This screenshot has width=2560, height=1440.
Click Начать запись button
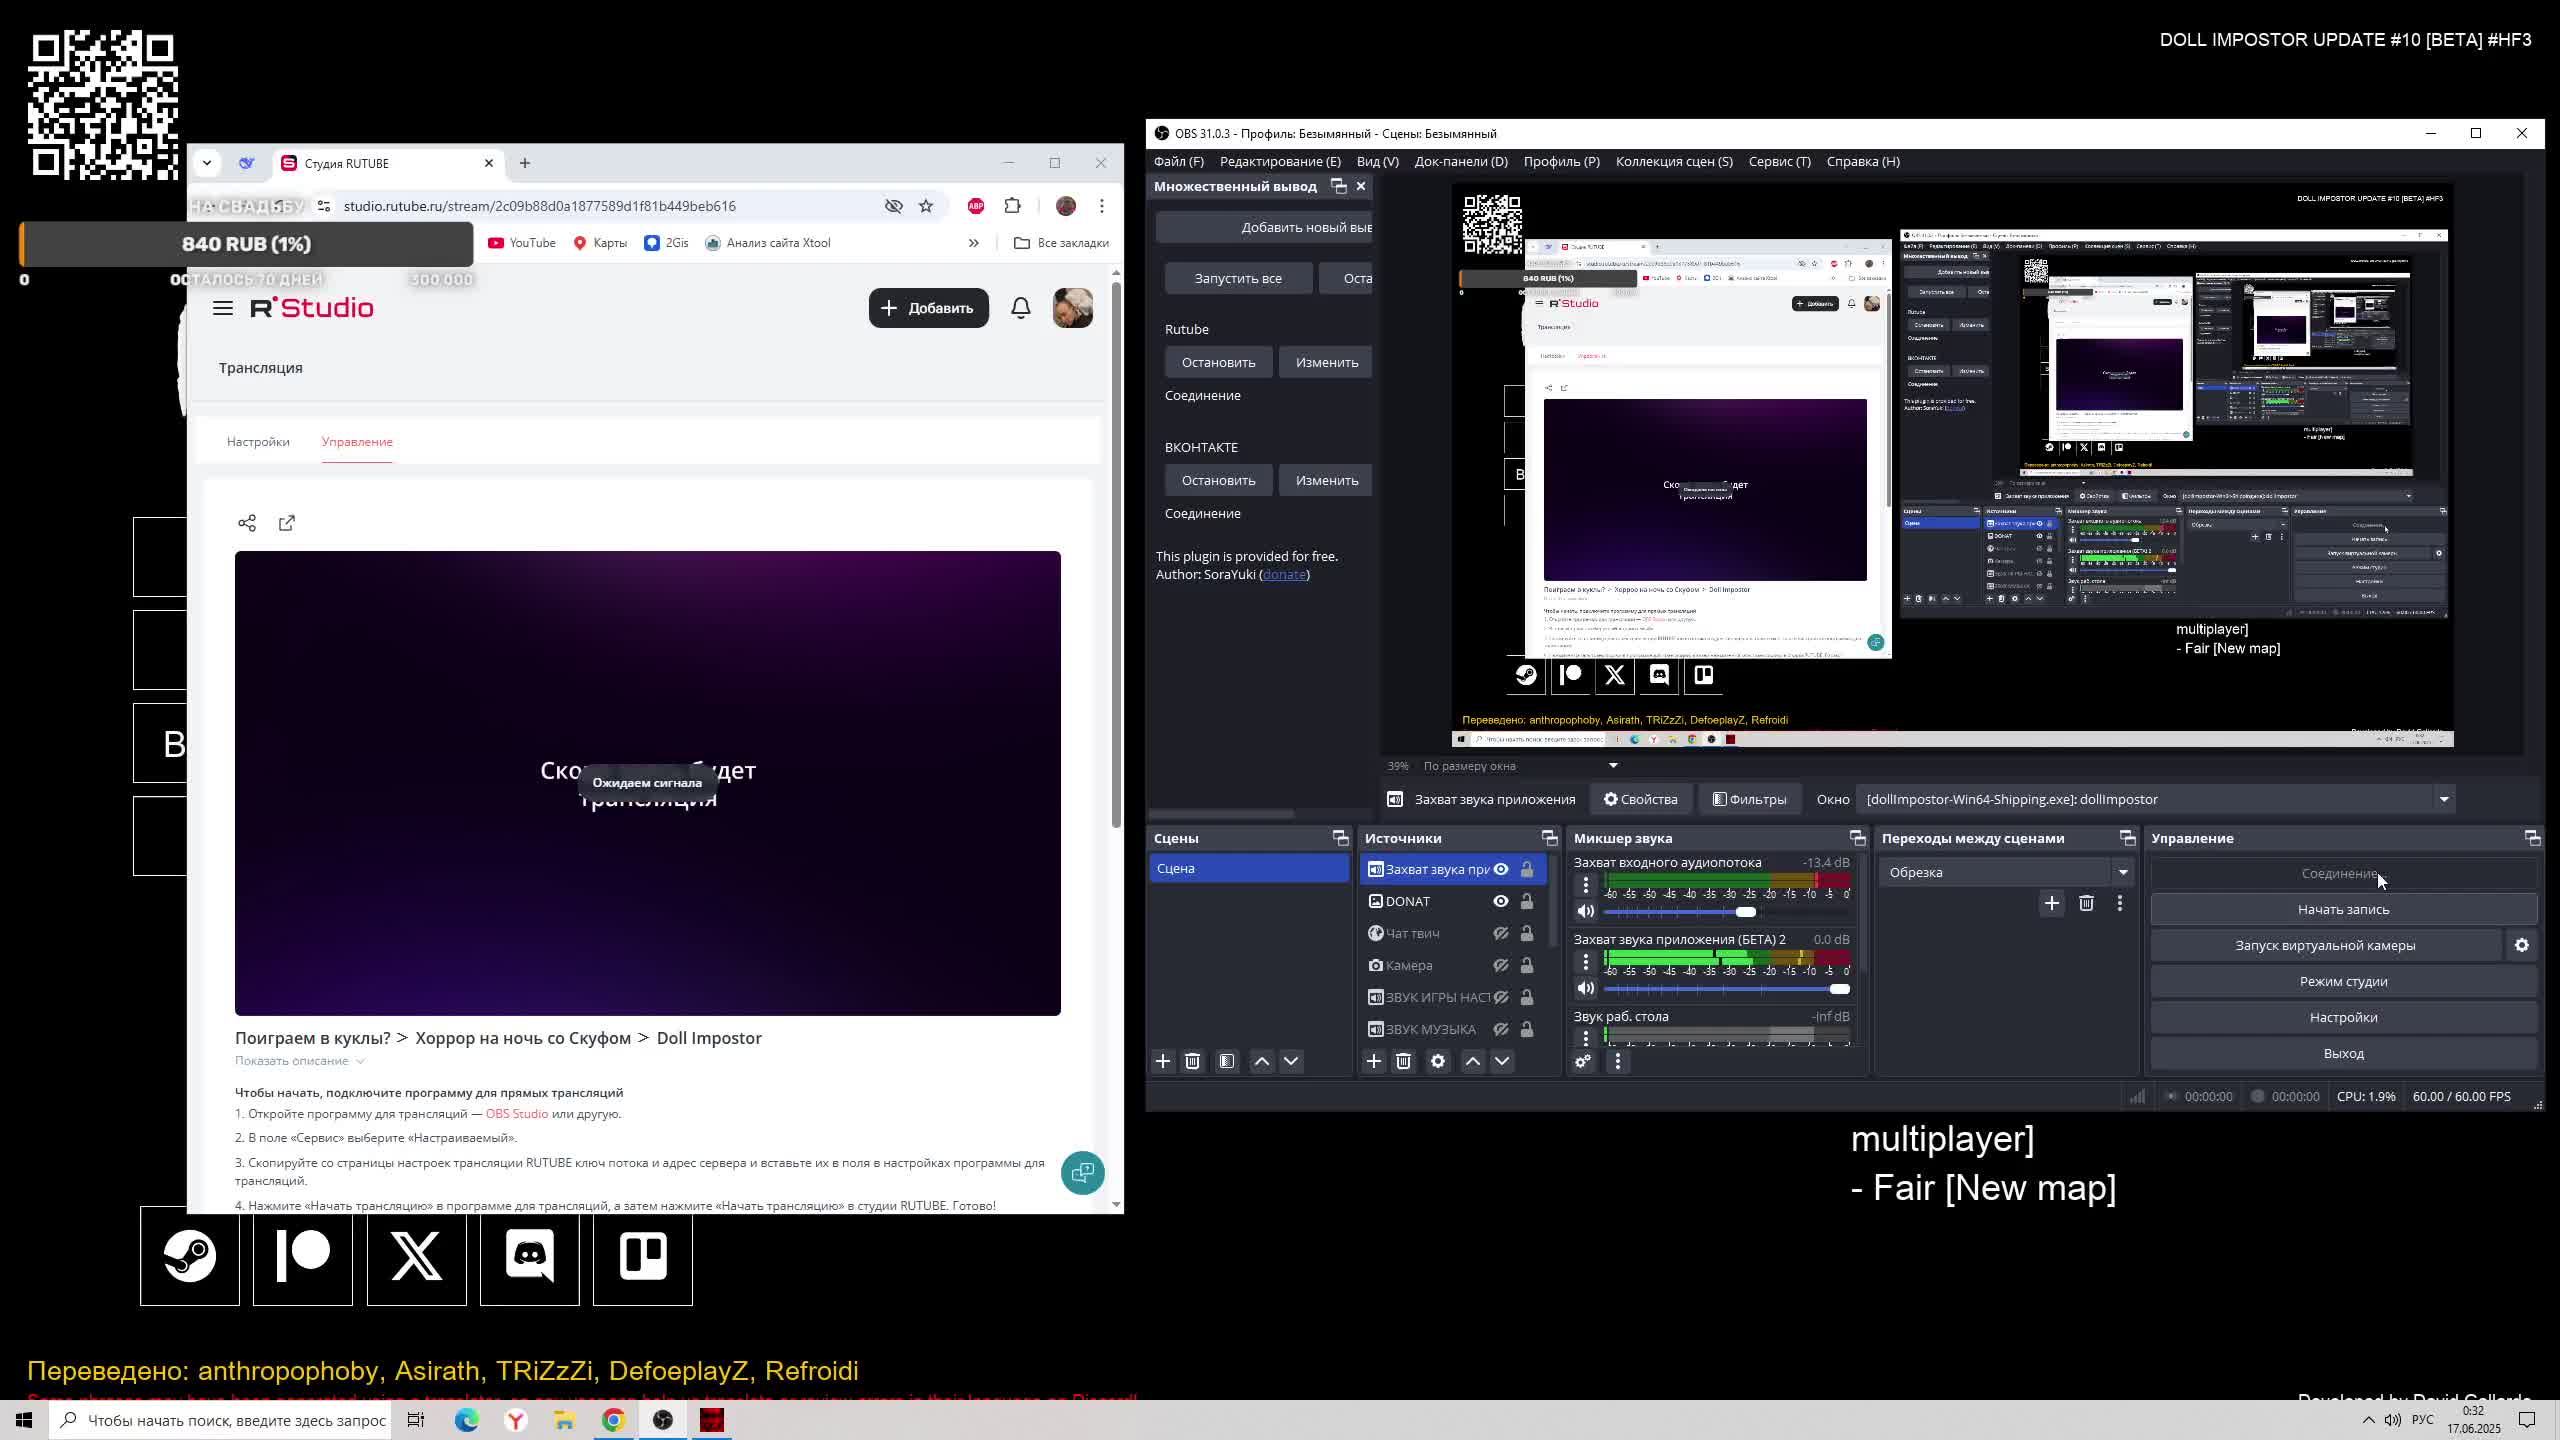(x=2343, y=909)
